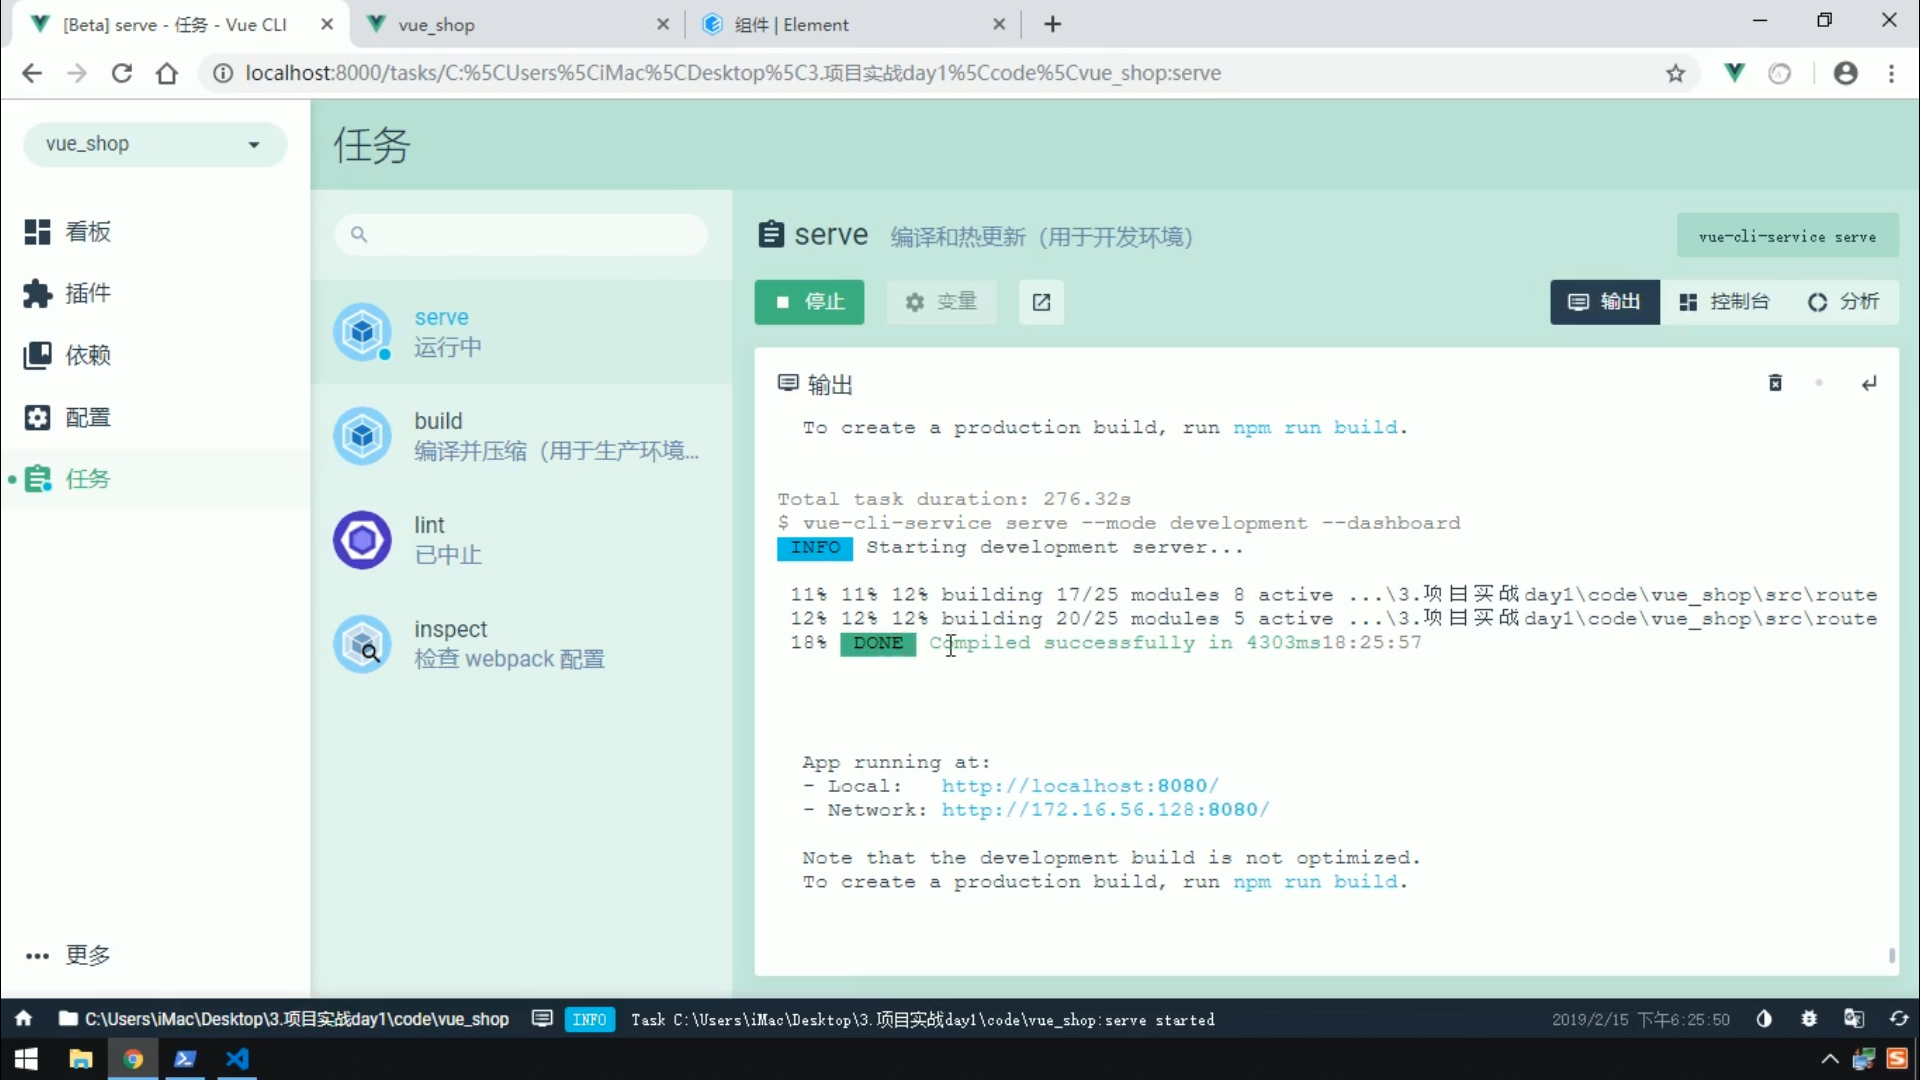The height and width of the screenshot is (1080, 1920).
Task: Click the status bar home icon
Action: coord(23,1019)
